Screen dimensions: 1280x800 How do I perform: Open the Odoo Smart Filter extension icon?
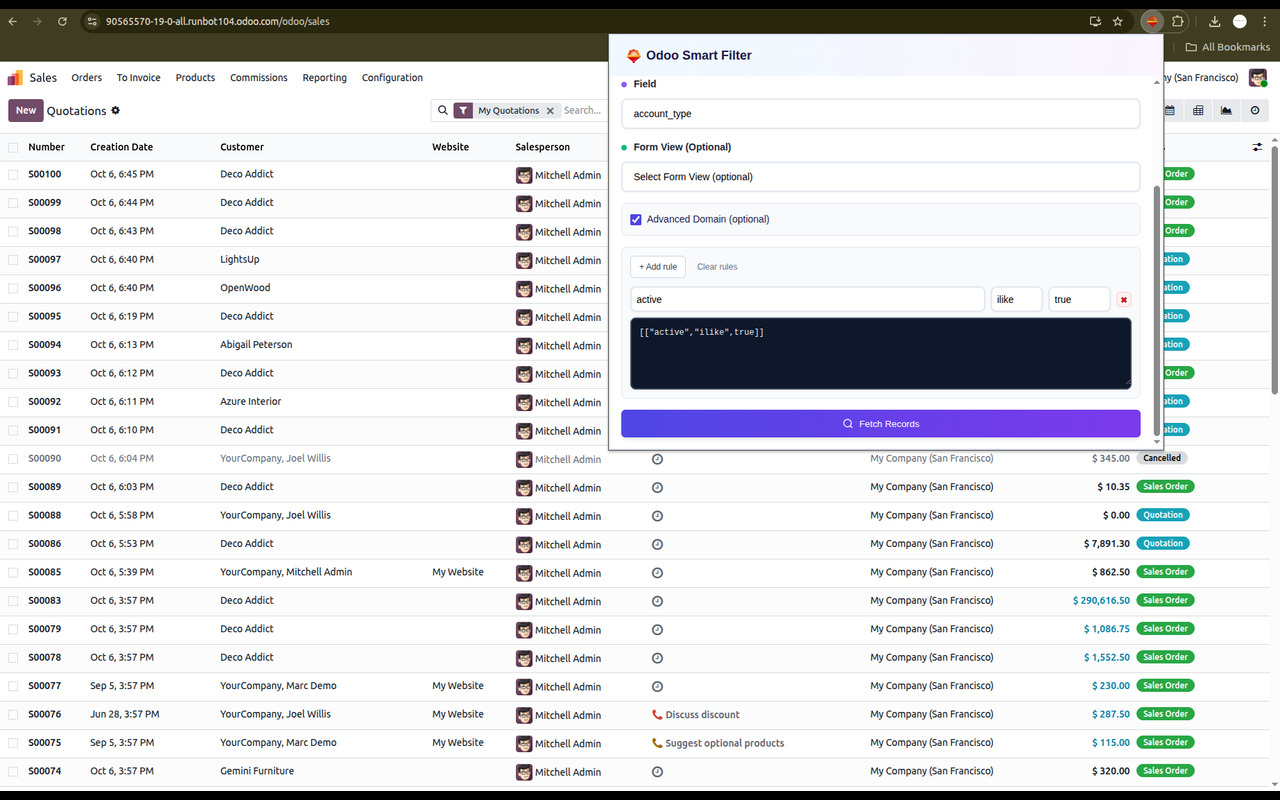[x=1152, y=21]
